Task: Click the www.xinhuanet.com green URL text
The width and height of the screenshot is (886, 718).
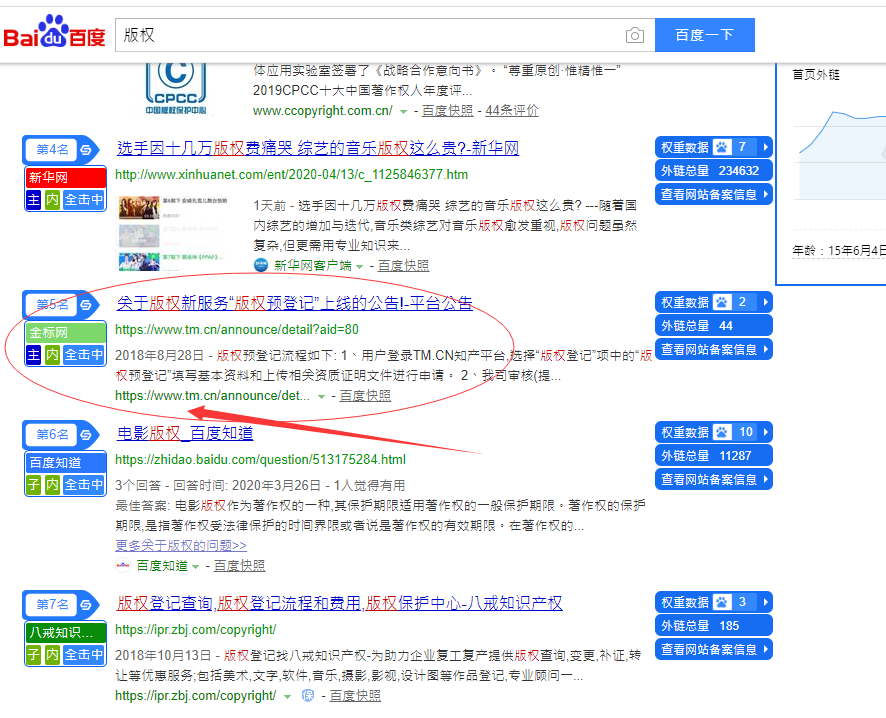Action: 292,175
